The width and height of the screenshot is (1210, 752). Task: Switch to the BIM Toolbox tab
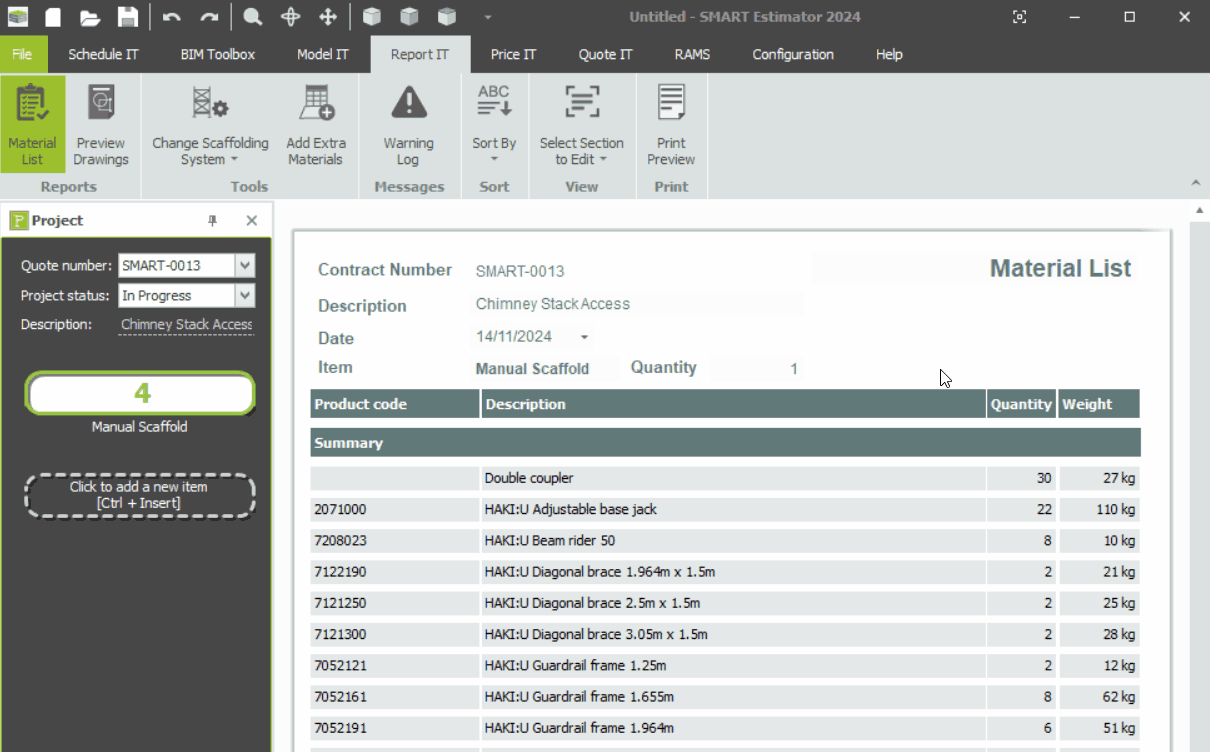pyautogui.click(x=217, y=54)
